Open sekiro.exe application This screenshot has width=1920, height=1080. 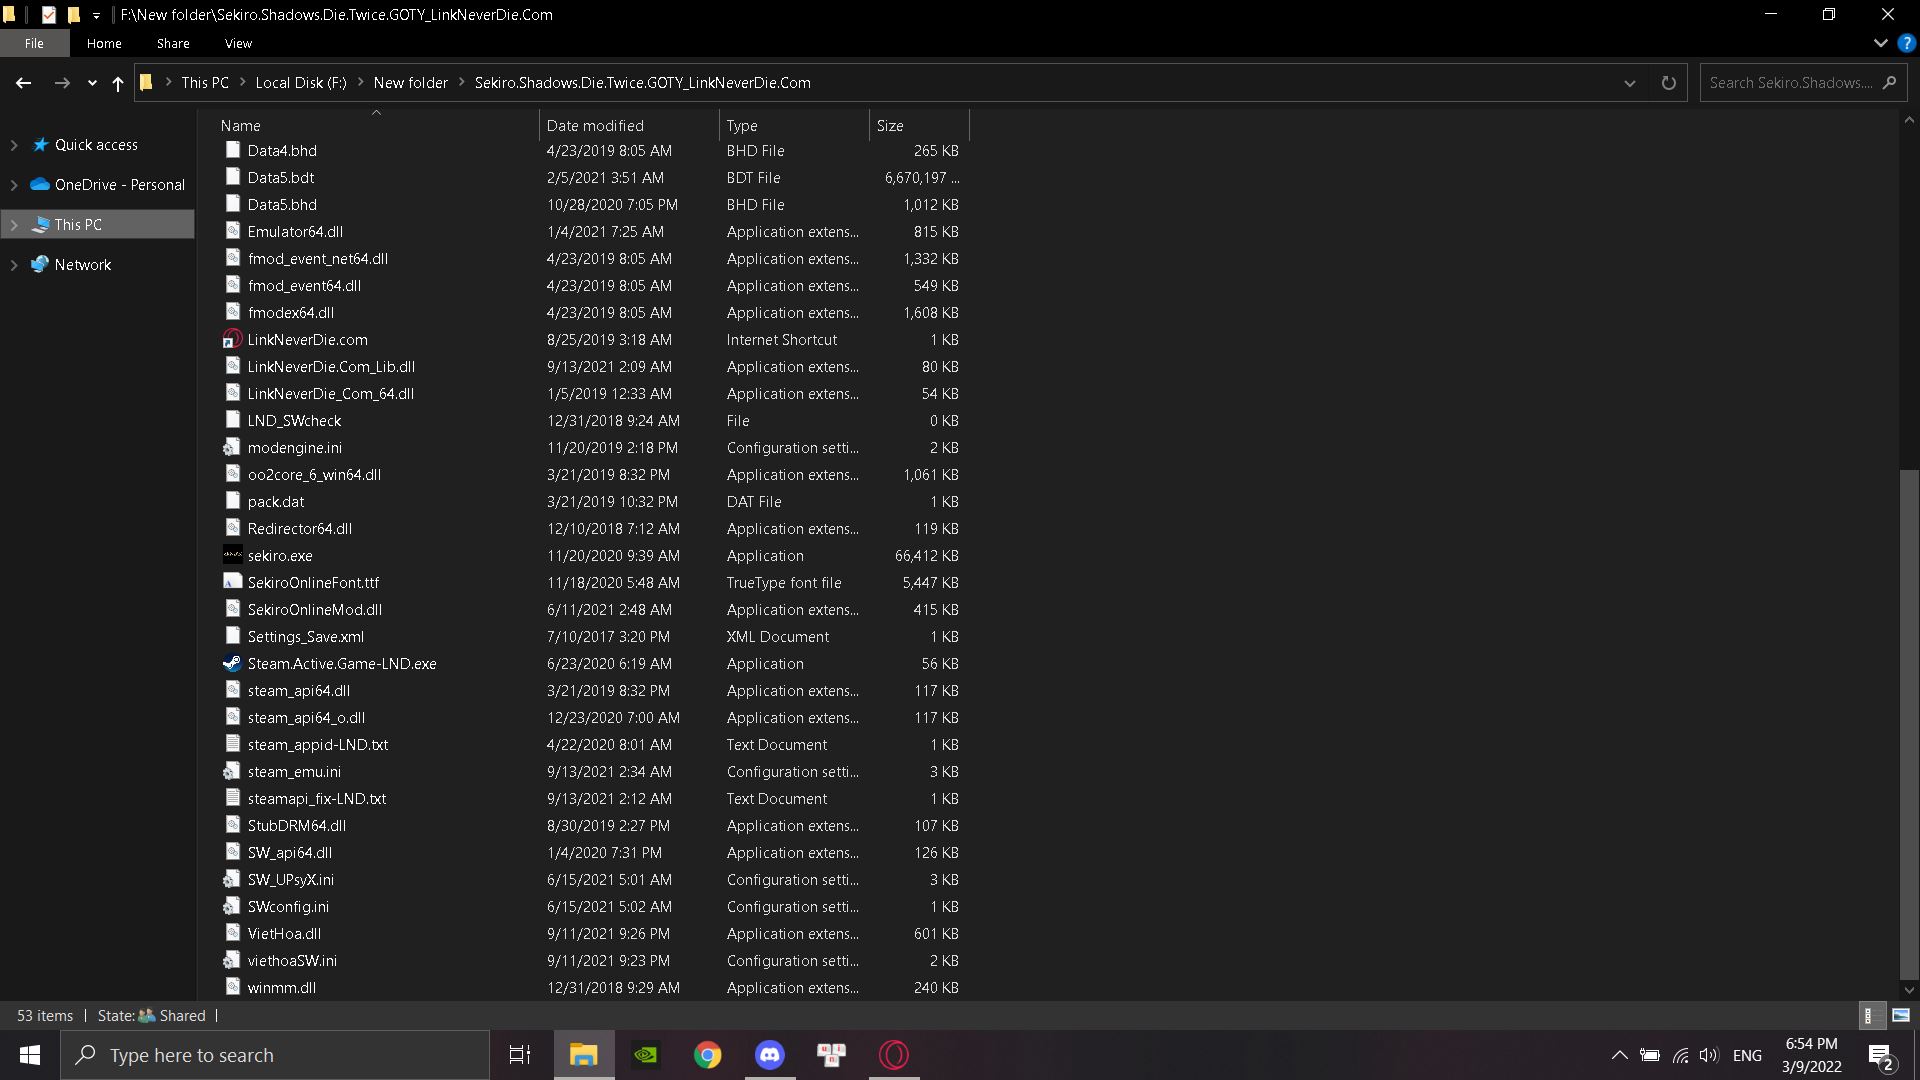tap(280, 555)
